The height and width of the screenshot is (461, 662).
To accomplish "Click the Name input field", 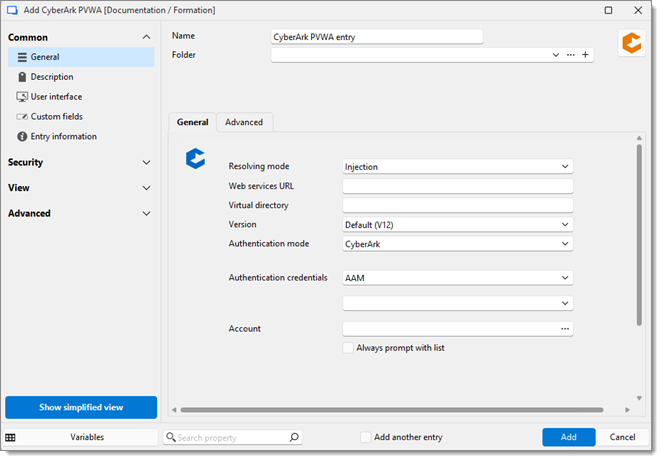I will tap(377, 37).
